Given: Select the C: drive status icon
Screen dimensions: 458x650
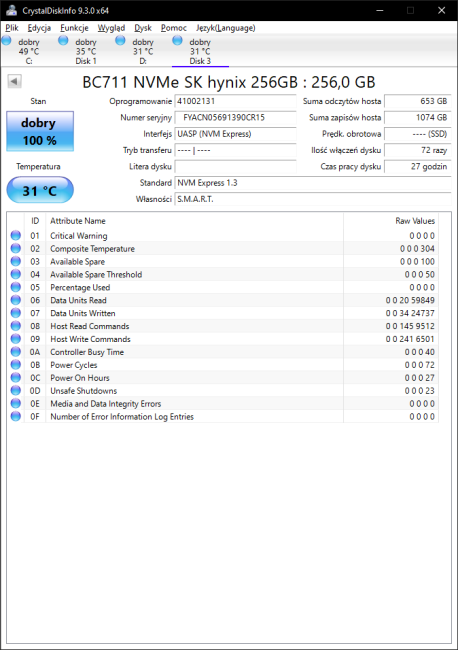Looking at the screenshot, I should [x=7, y=41].
